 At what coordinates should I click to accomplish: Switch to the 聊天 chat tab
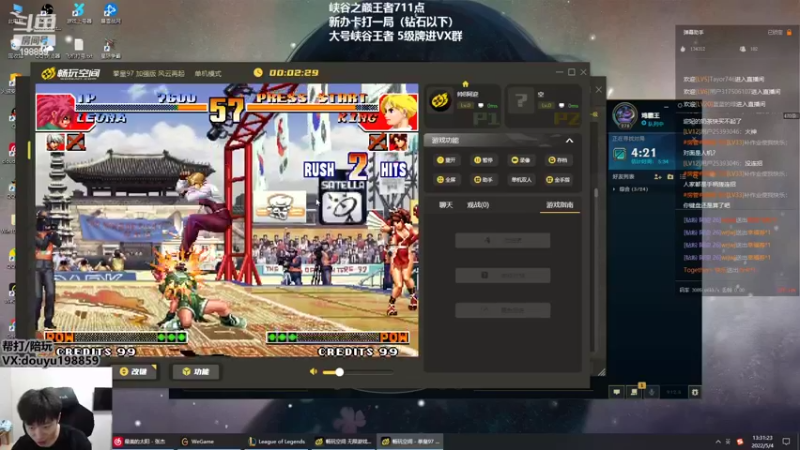pyautogui.click(x=446, y=205)
